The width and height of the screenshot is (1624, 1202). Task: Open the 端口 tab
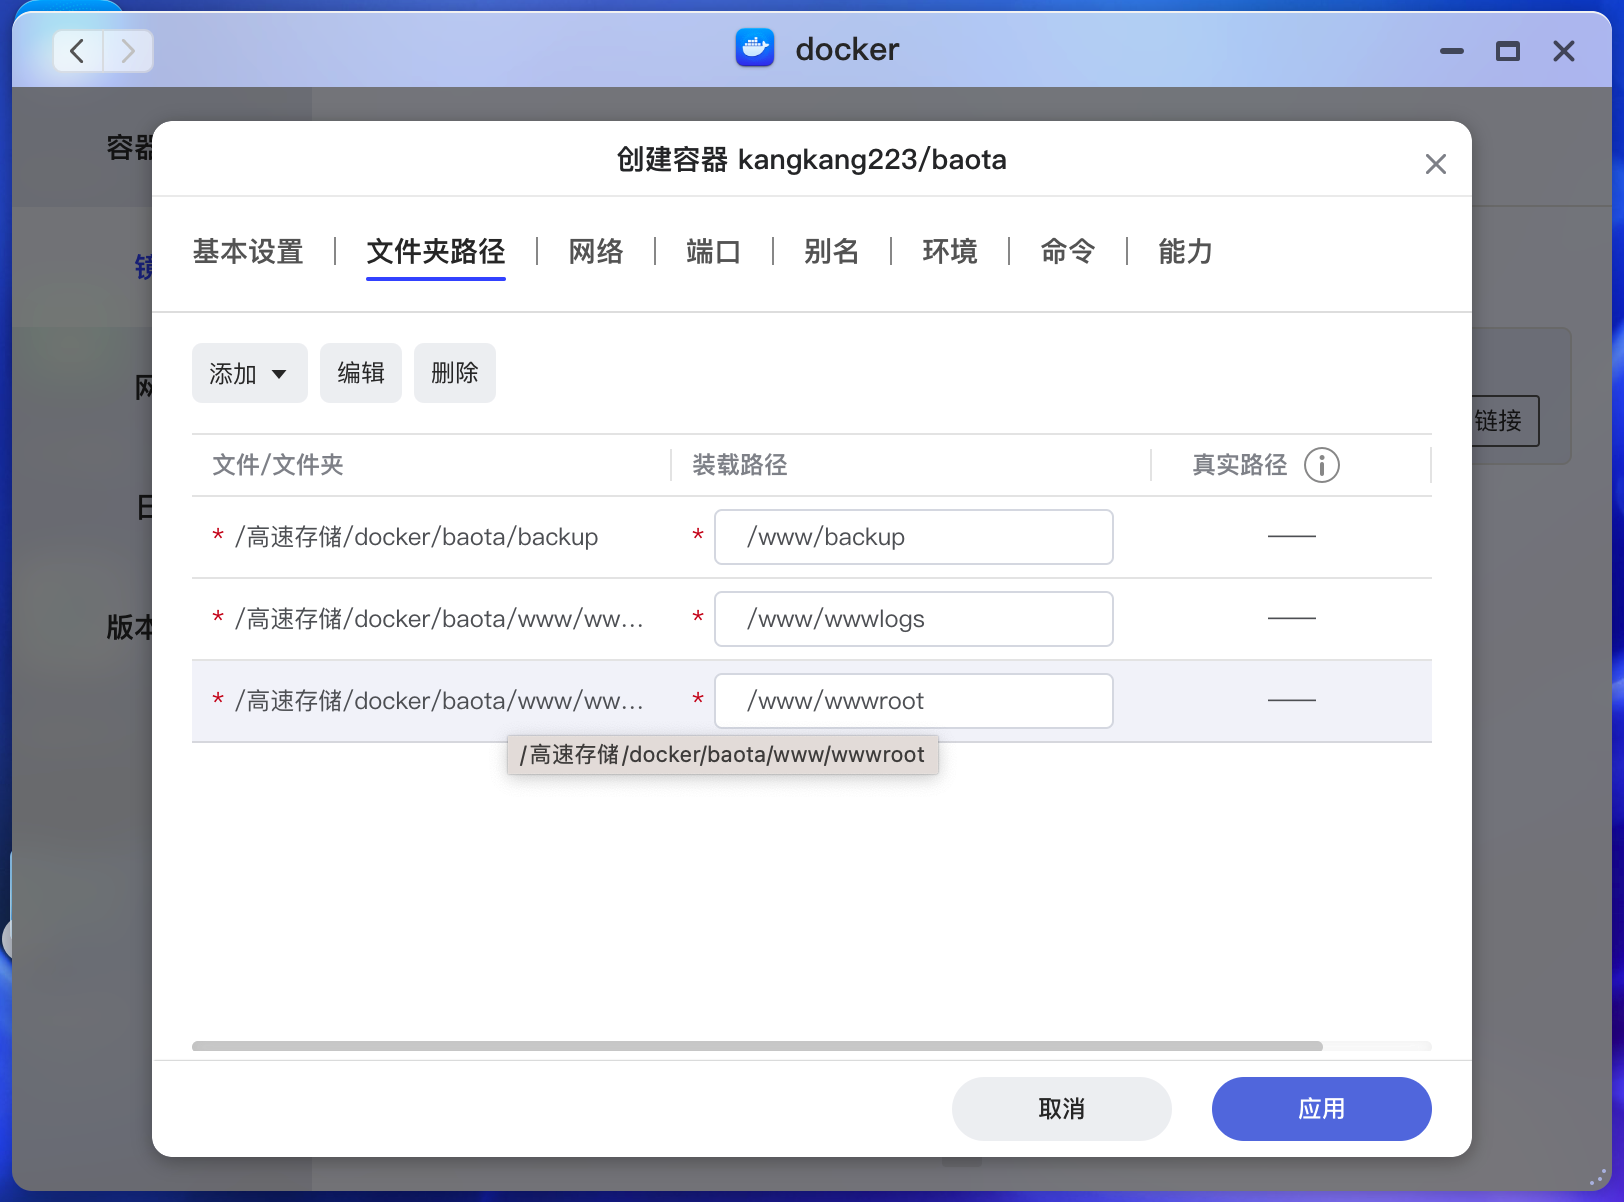coord(714,251)
